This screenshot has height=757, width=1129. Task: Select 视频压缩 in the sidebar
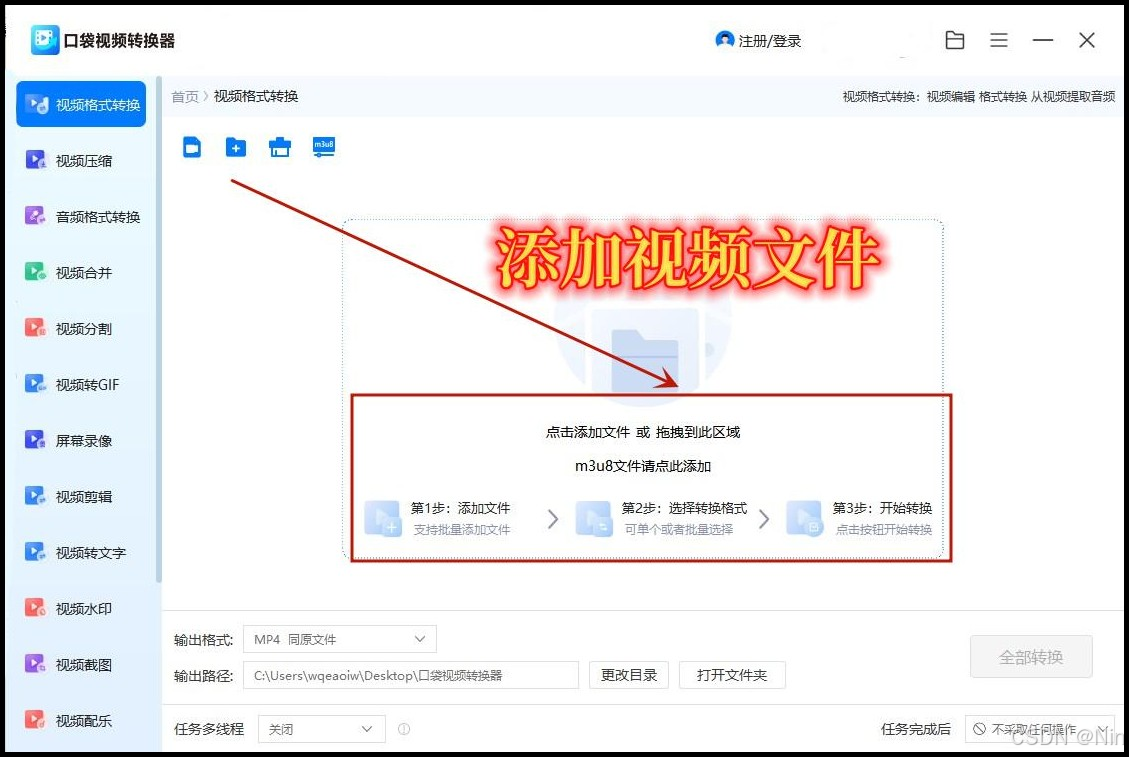(x=81, y=161)
